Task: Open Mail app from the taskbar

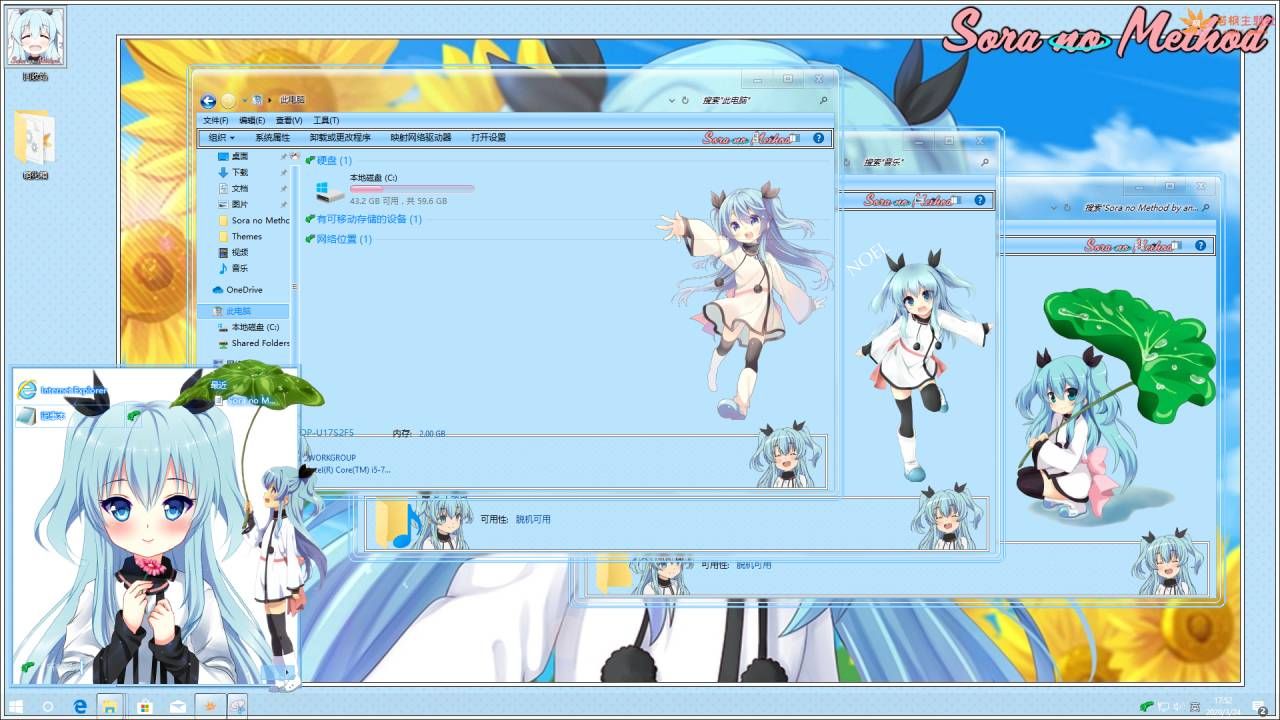Action: [177, 706]
